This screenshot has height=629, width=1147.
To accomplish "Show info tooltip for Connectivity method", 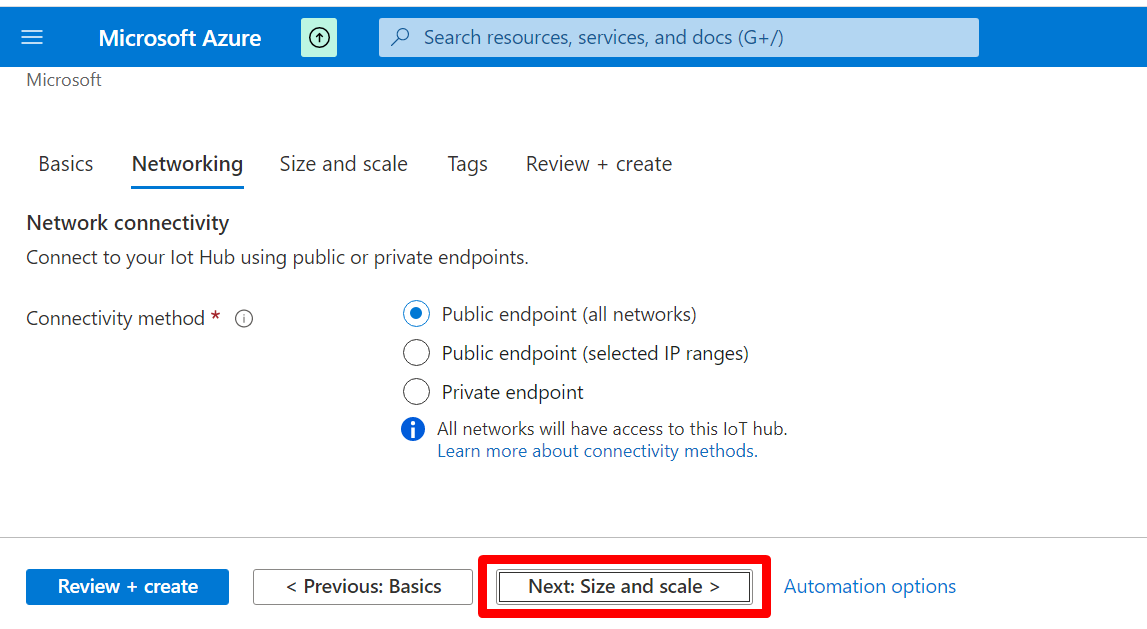I will (x=244, y=319).
